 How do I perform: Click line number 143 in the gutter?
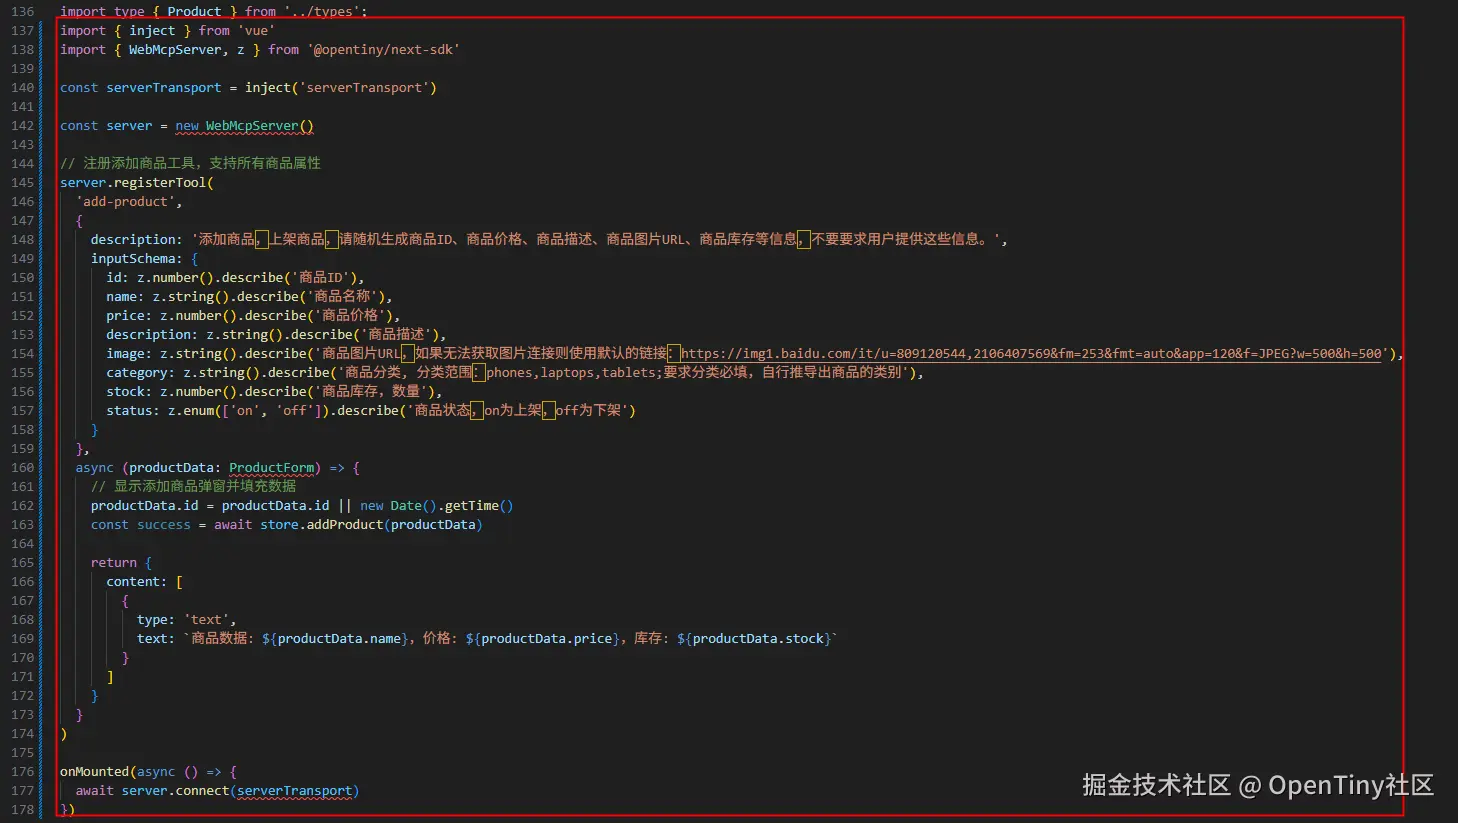[22, 145]
